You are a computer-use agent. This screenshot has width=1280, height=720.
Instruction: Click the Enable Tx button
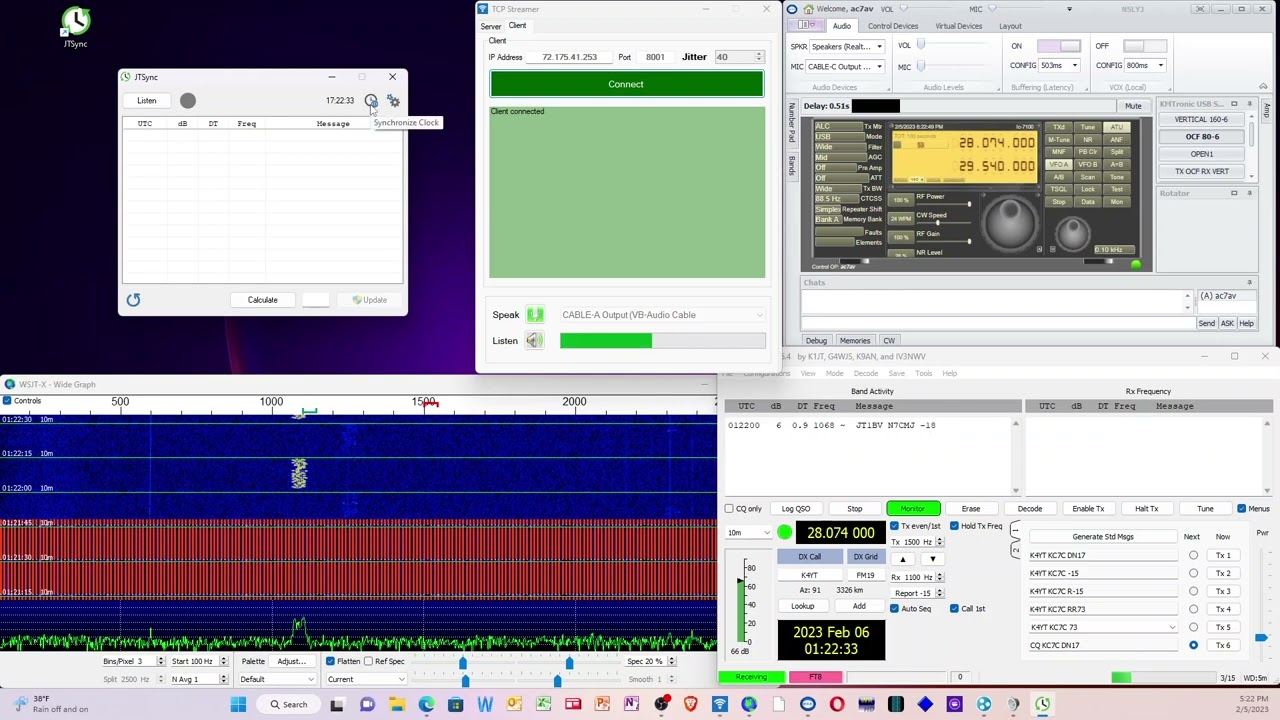pos(1088,509)
